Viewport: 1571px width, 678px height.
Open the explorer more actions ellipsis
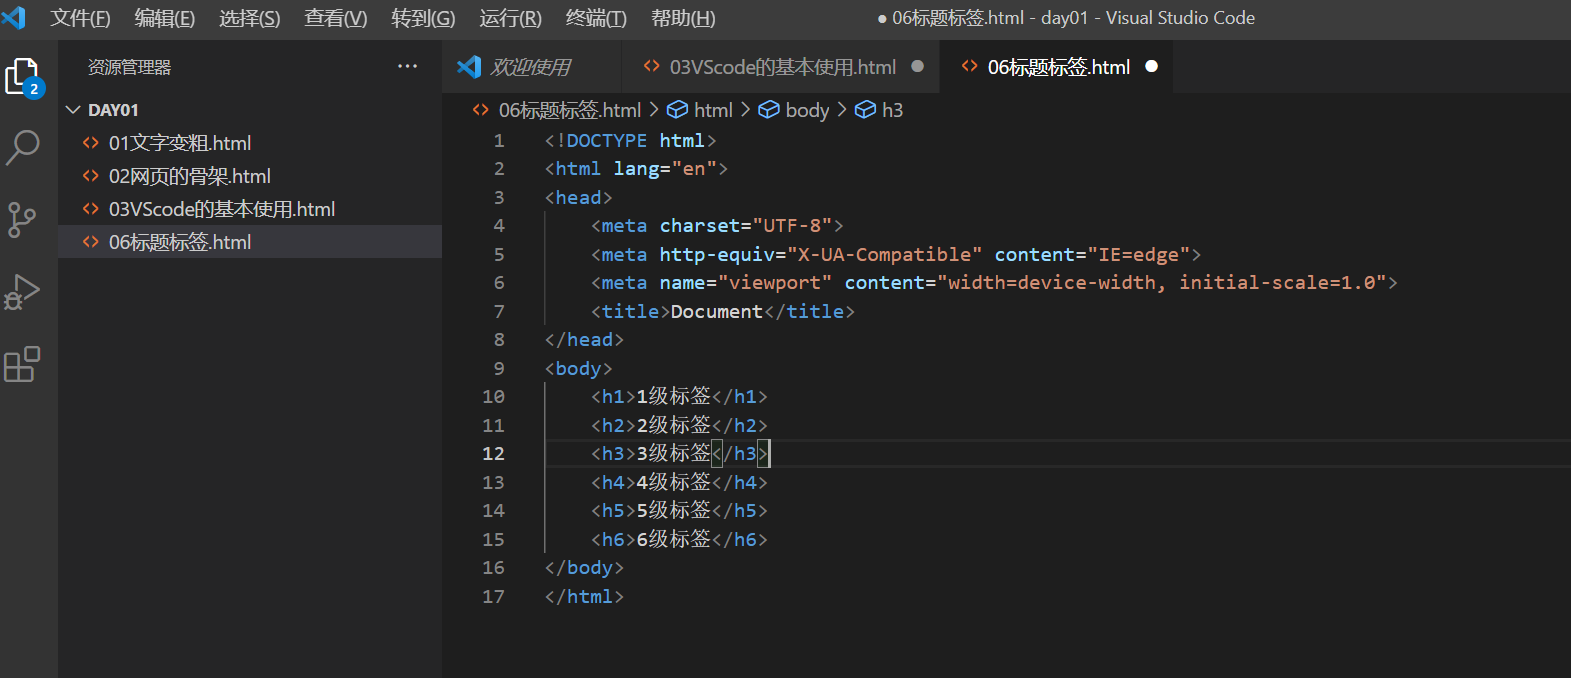407,67
